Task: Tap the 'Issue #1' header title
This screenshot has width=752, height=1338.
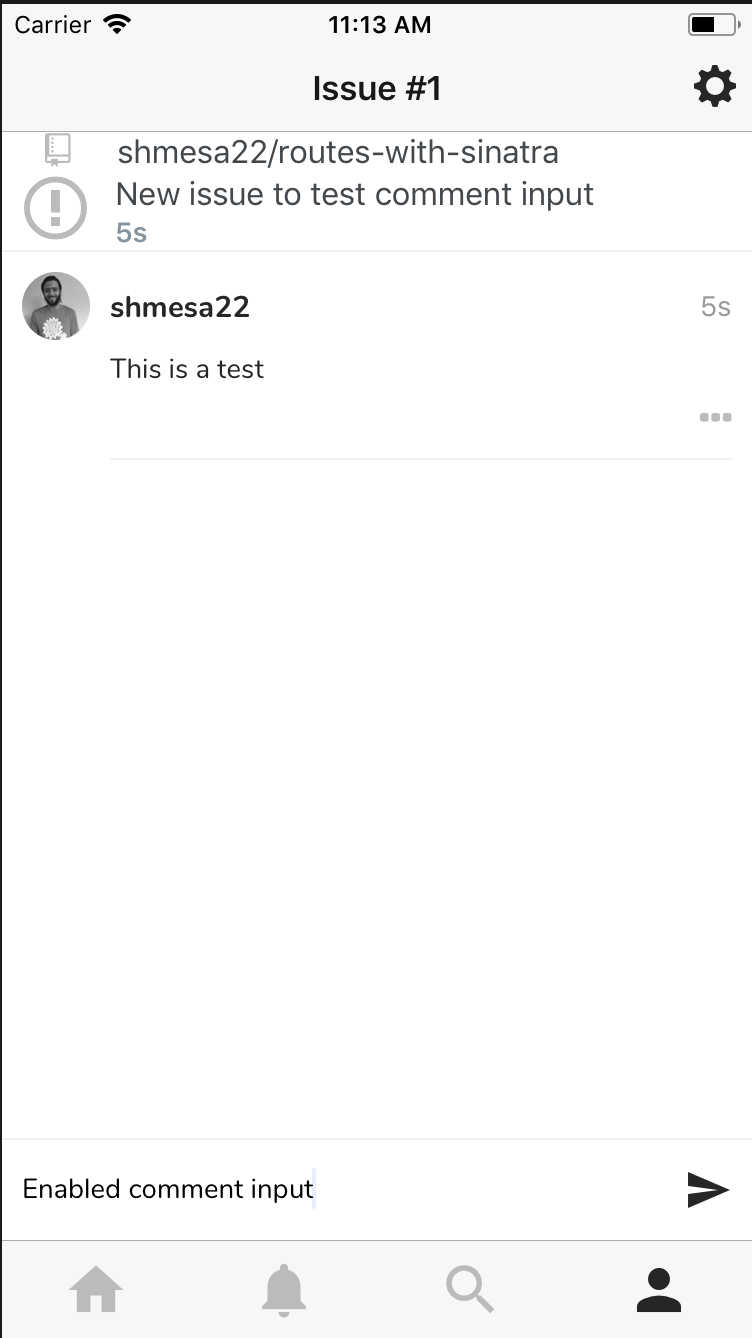Action: click(376, 88)
